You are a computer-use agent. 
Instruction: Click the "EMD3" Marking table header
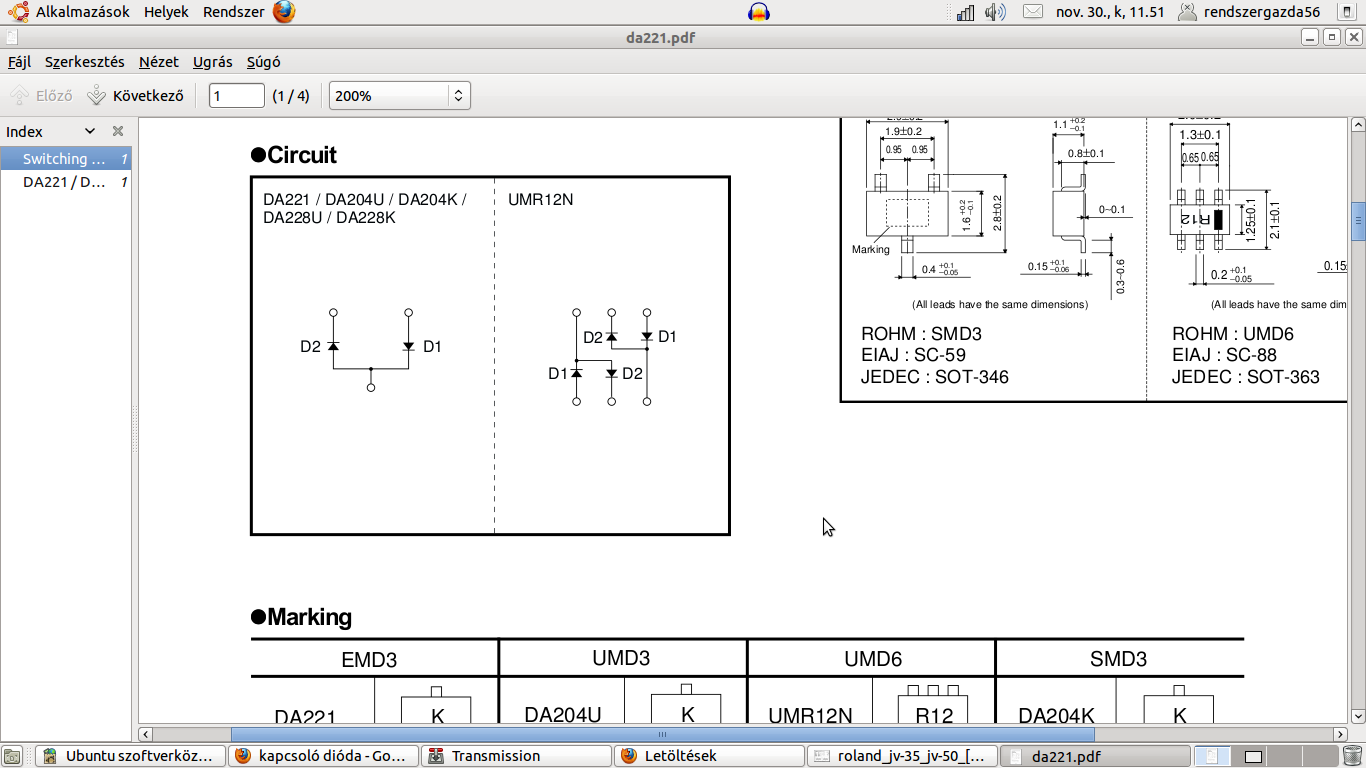(x=369, y=660)
